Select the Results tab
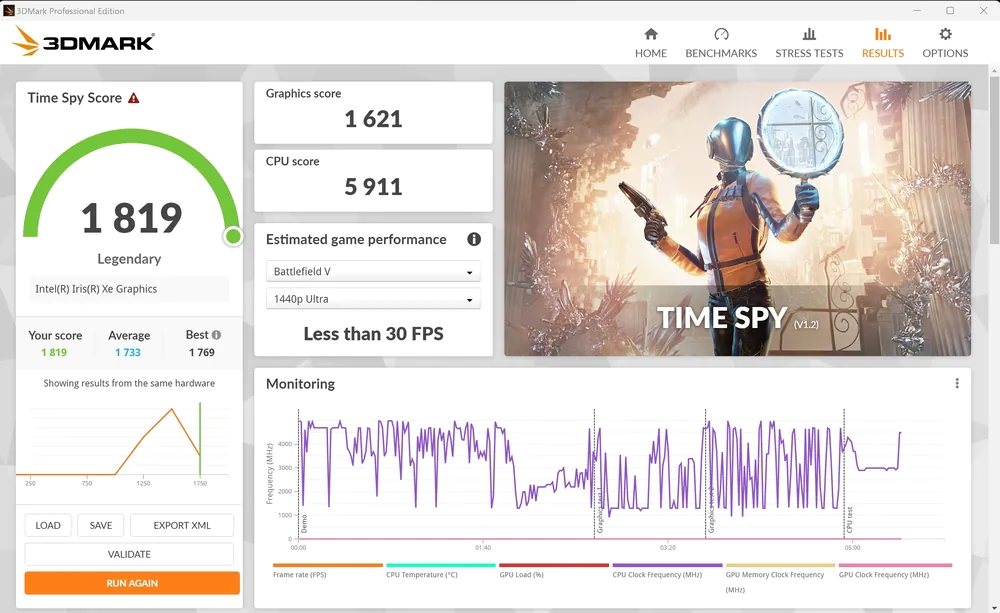 click(x=883, y=43)
